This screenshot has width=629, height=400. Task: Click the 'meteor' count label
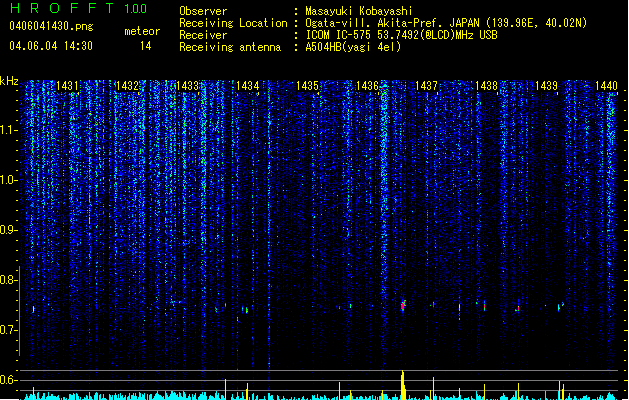click(142, 31)
